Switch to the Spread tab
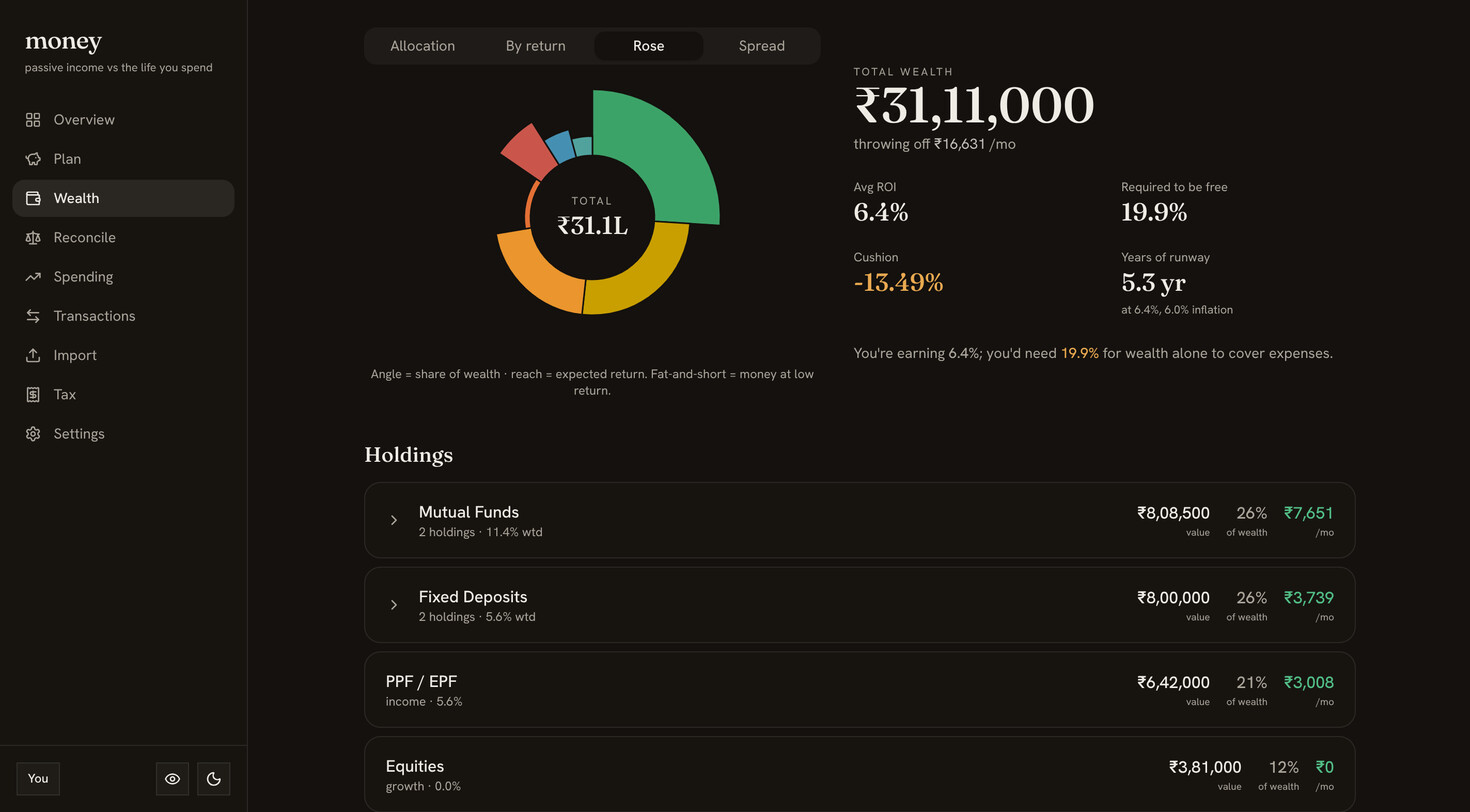 click(761, 46)
